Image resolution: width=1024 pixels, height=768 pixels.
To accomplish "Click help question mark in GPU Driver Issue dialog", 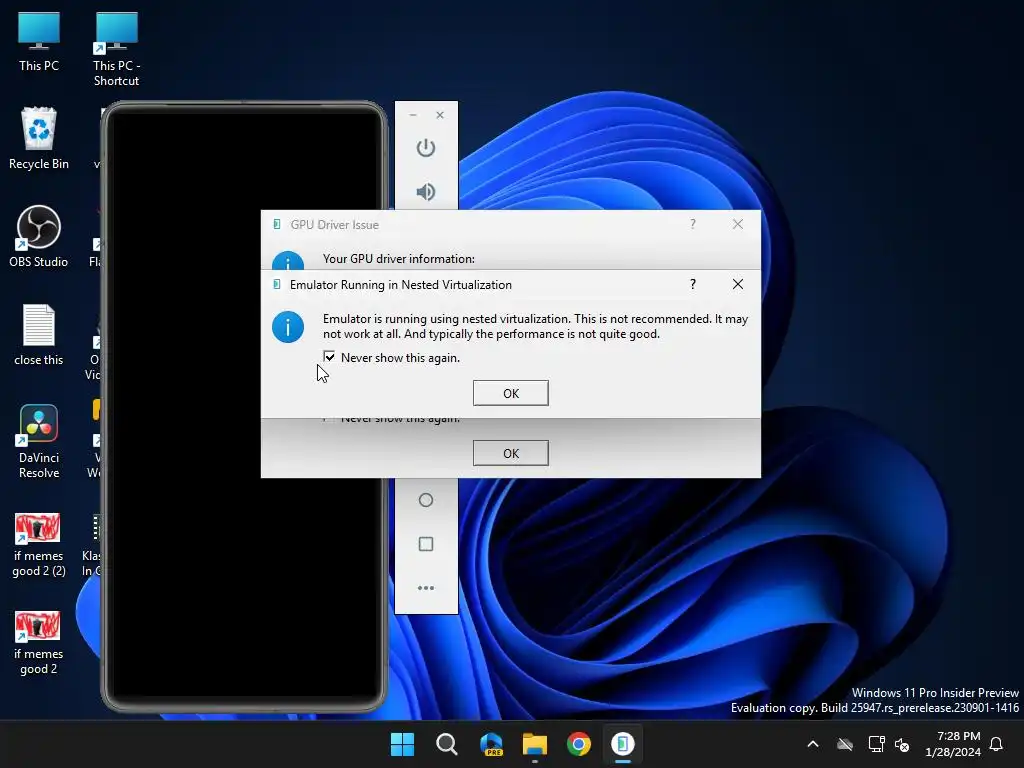I will pos(693,224).
